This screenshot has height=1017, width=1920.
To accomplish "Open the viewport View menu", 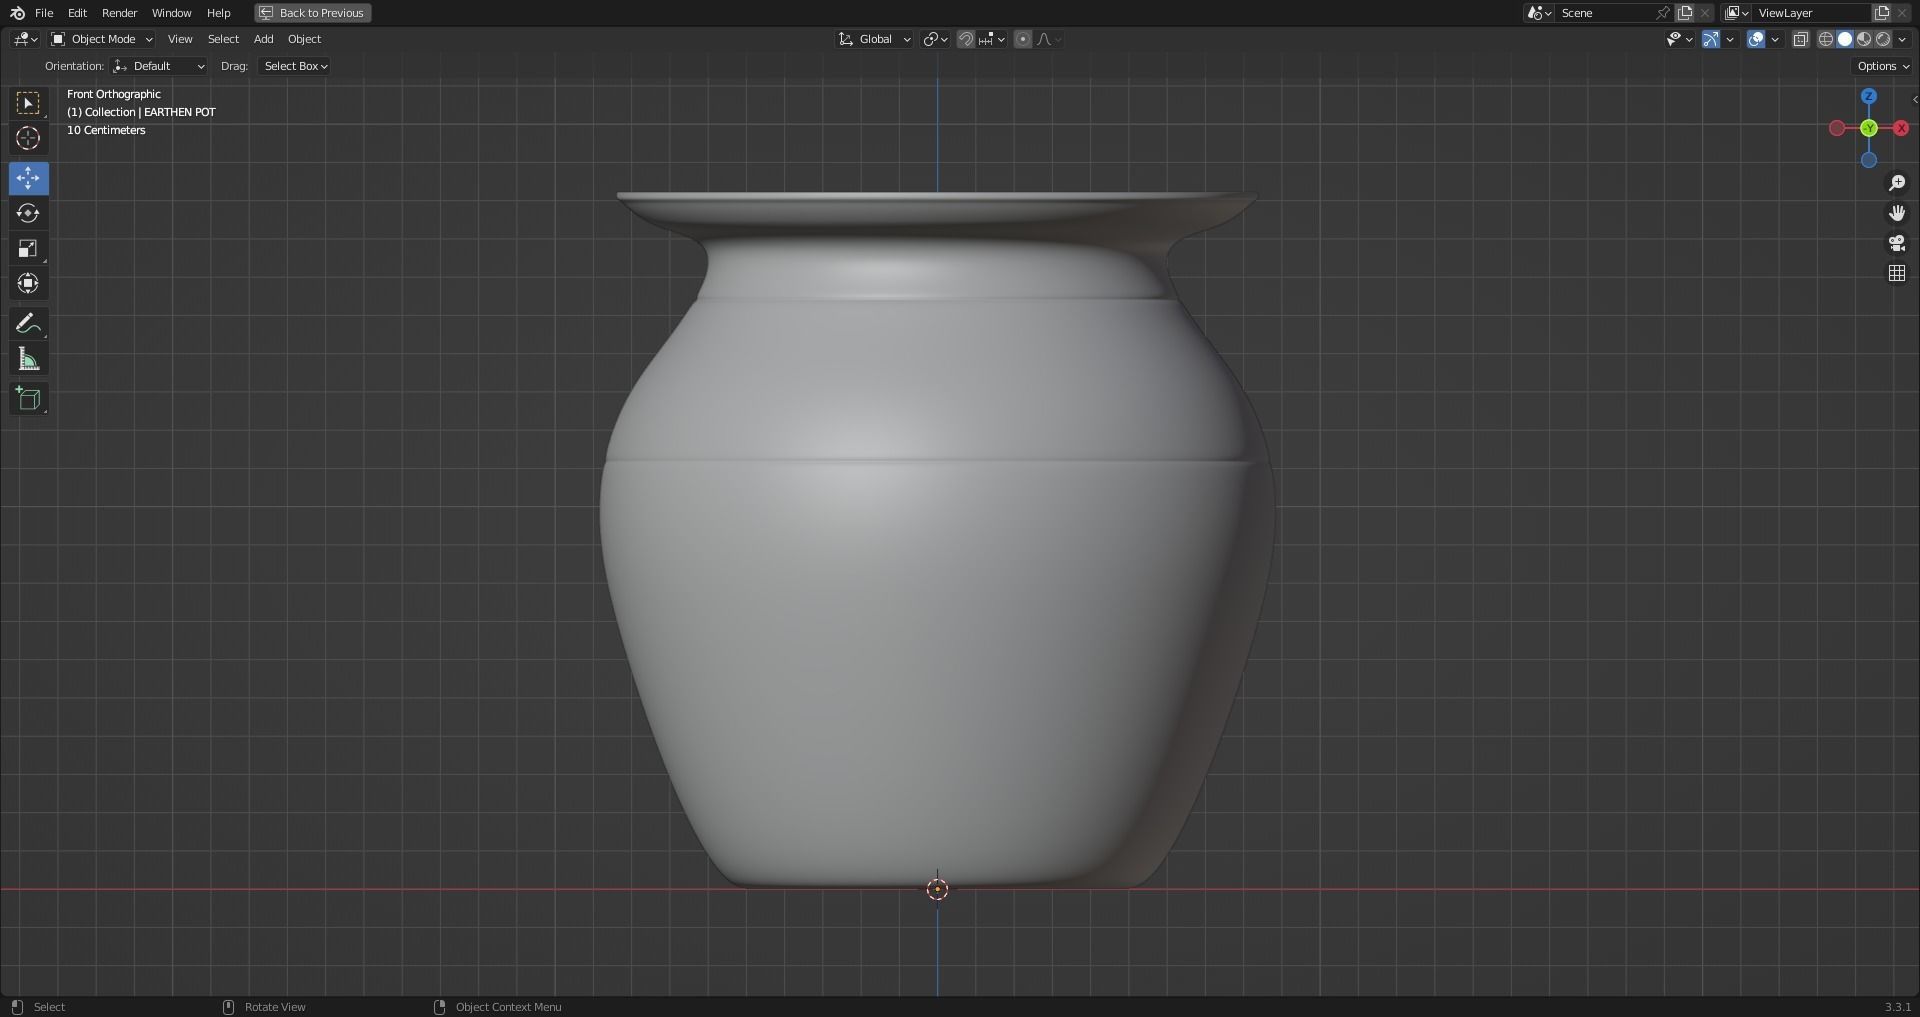I will 180,39.
